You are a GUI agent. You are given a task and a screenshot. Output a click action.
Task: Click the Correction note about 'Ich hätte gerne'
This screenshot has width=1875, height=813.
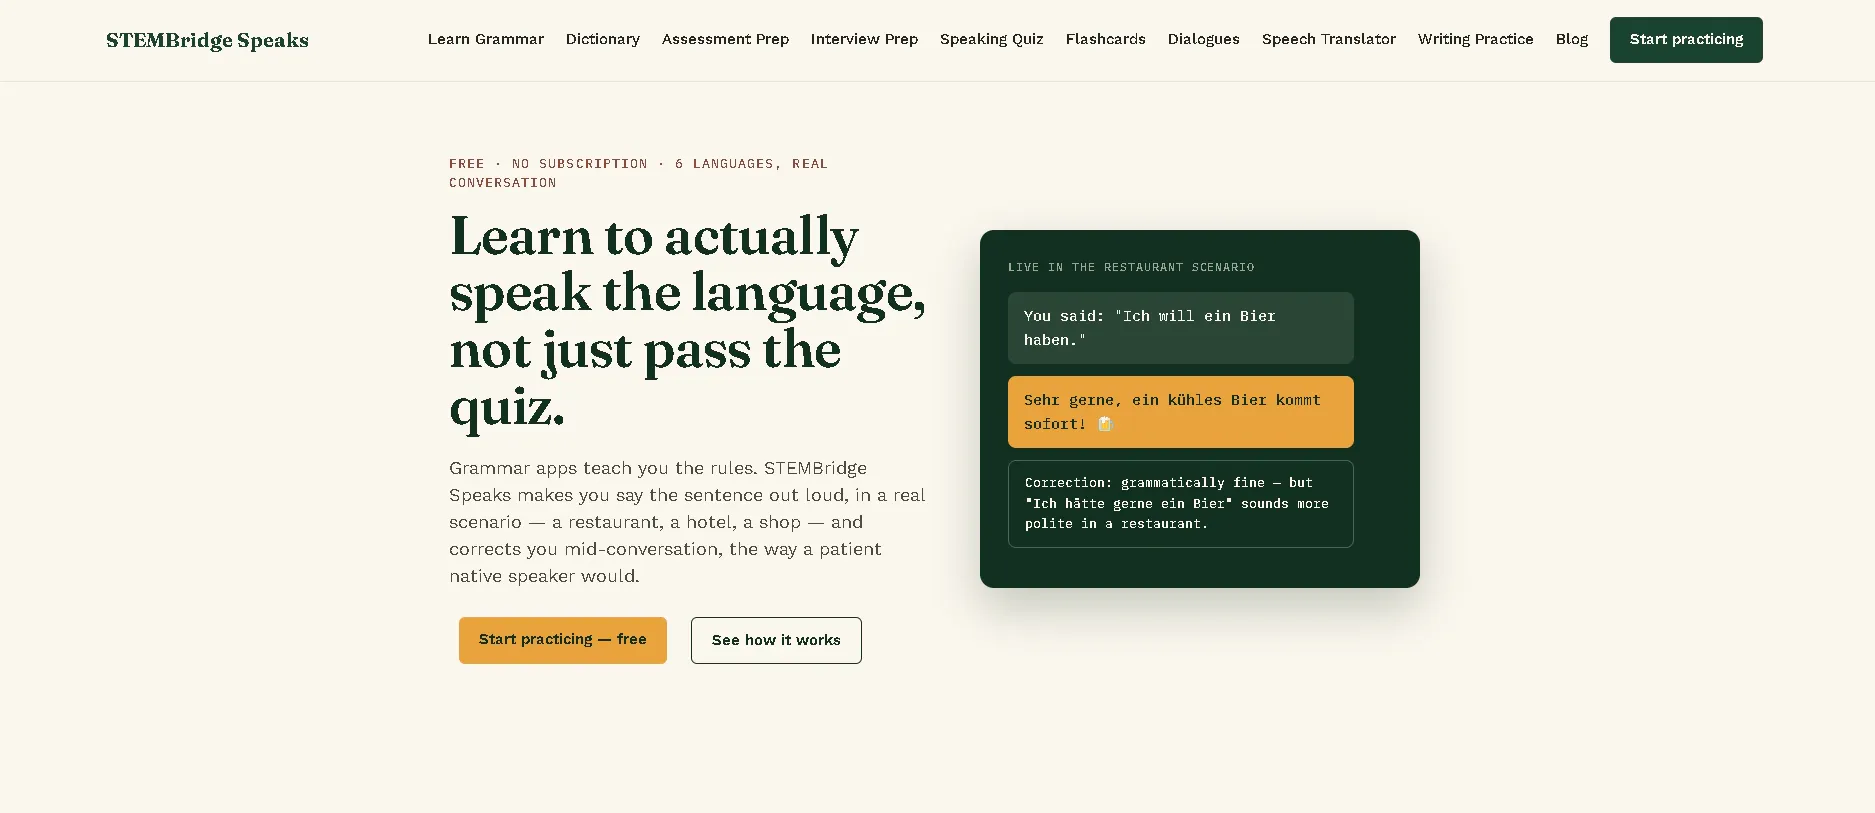1181,504
